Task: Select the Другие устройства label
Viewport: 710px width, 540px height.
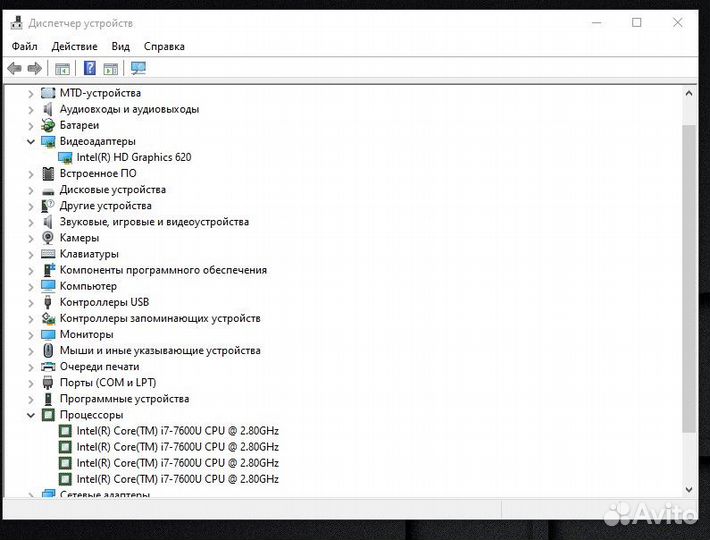Action: pyautogui.click(x=106, y=205)
